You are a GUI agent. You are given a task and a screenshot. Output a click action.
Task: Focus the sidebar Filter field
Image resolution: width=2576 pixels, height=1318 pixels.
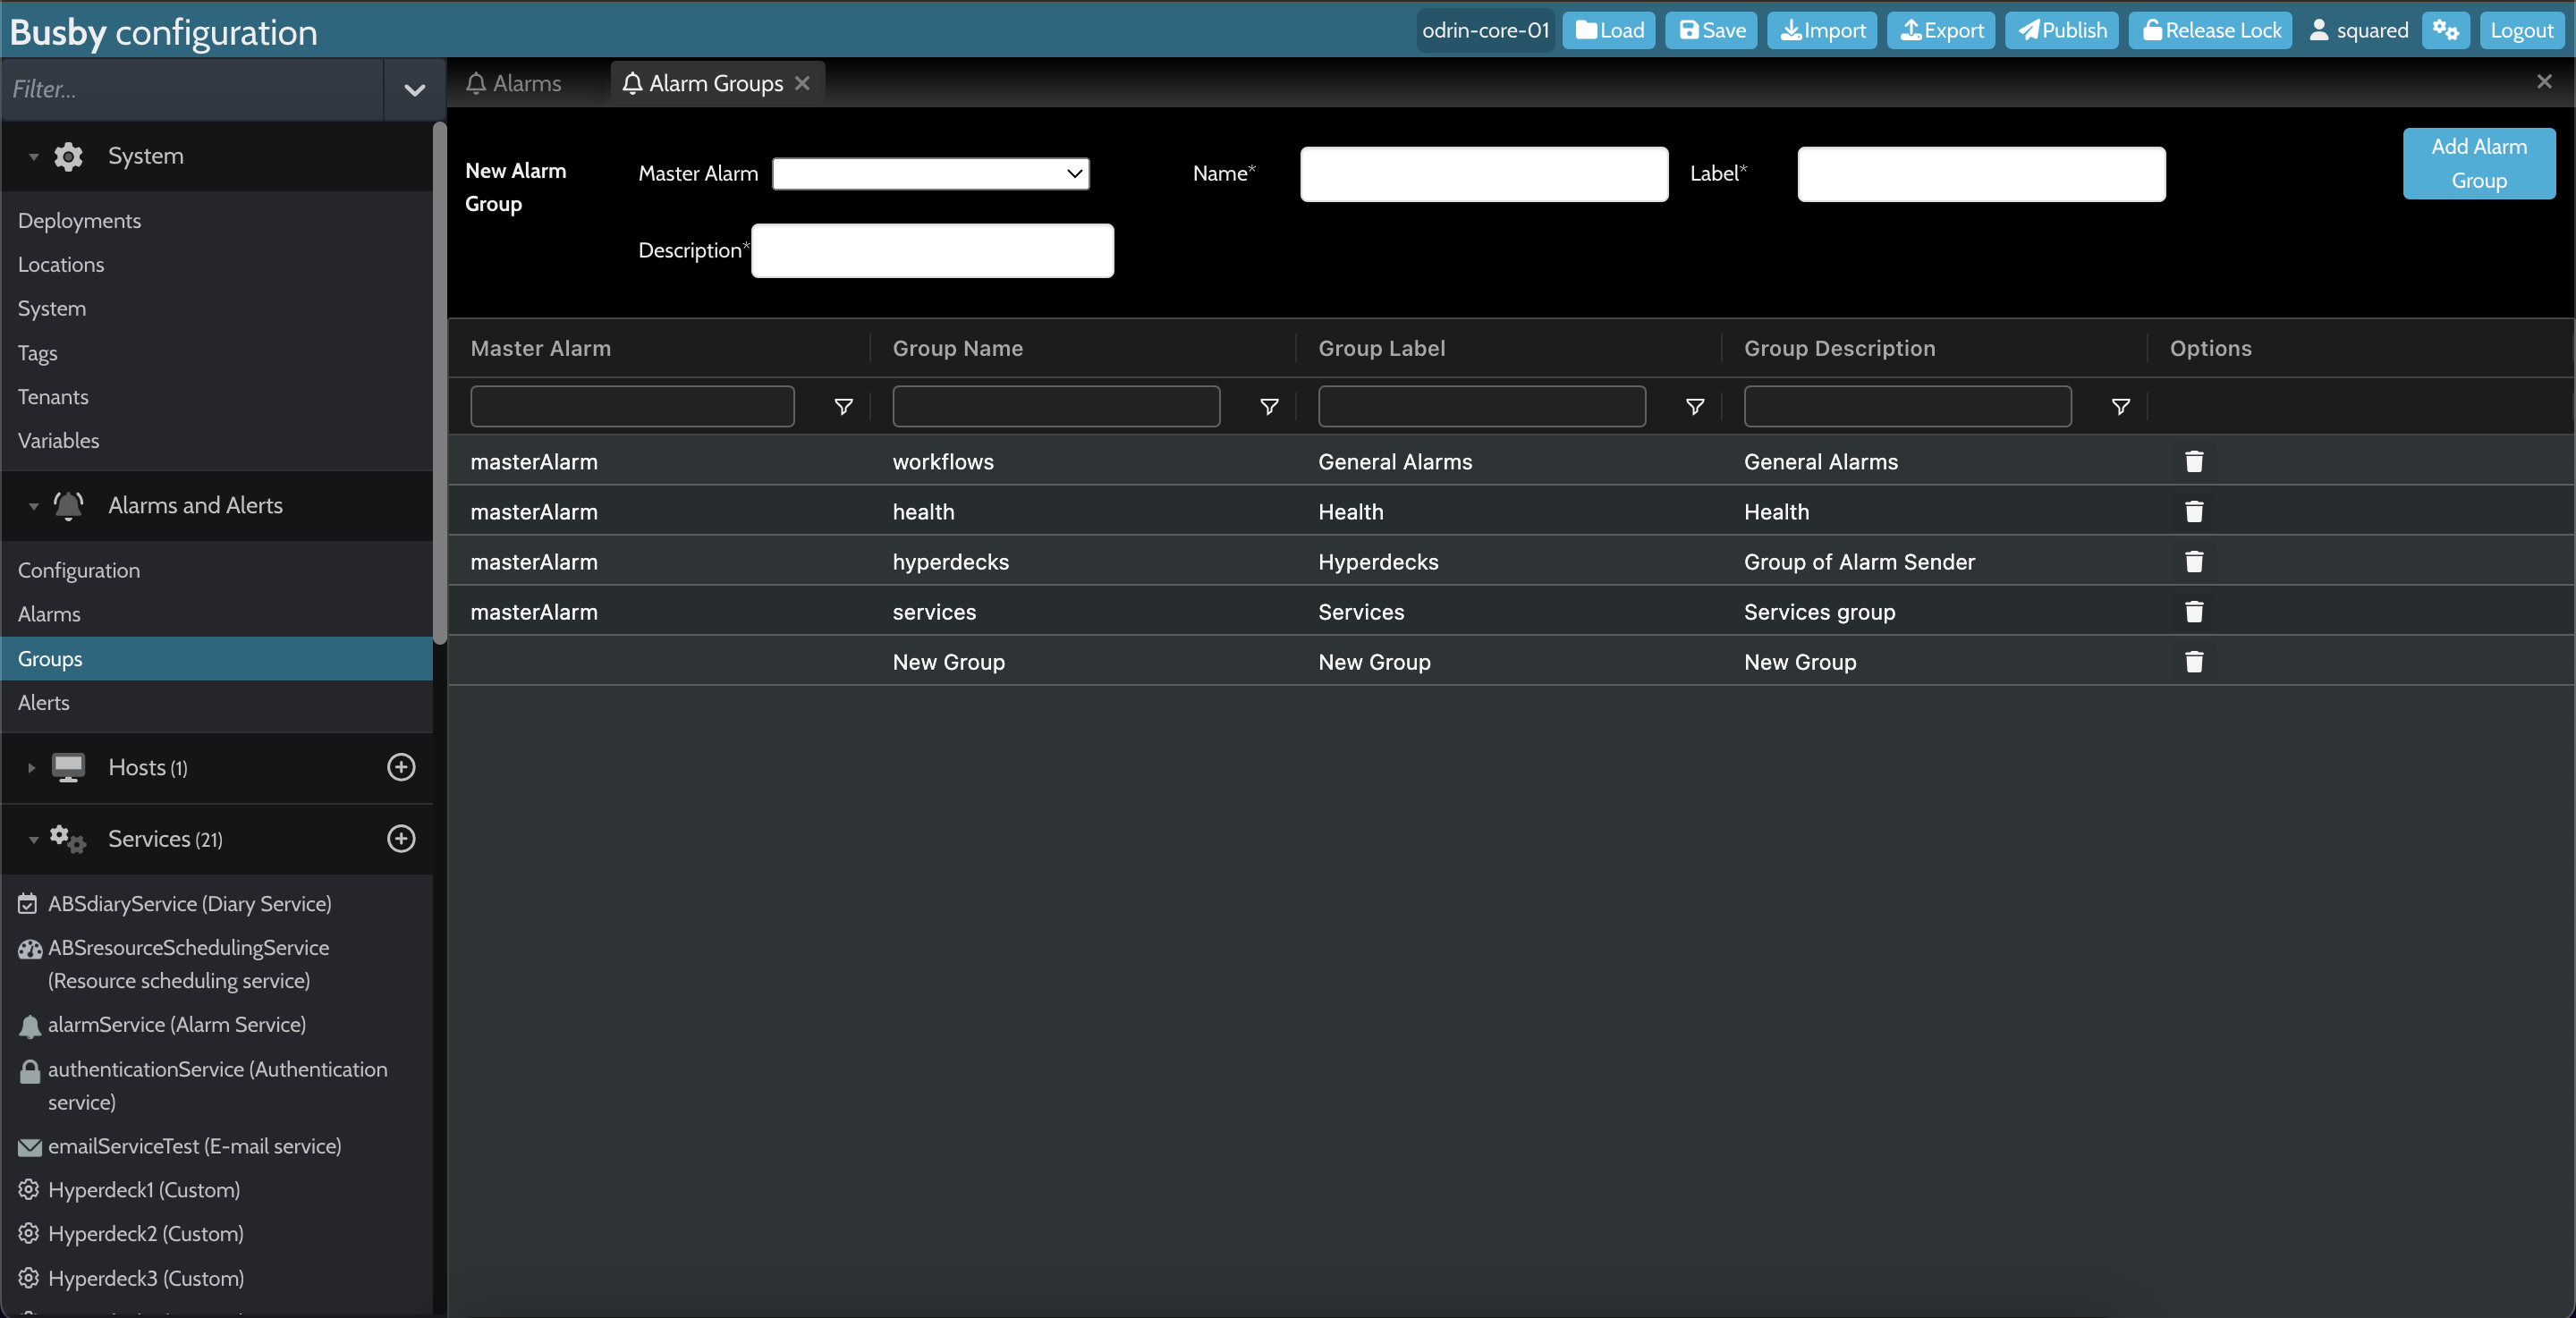(x=192, y=89)
